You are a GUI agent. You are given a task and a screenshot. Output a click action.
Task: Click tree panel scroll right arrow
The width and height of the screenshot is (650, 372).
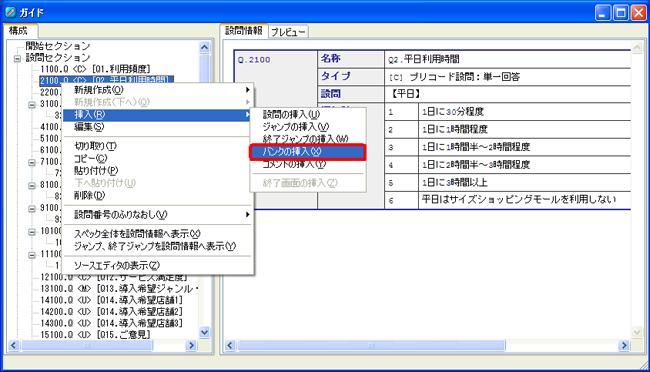pos(191,345)
